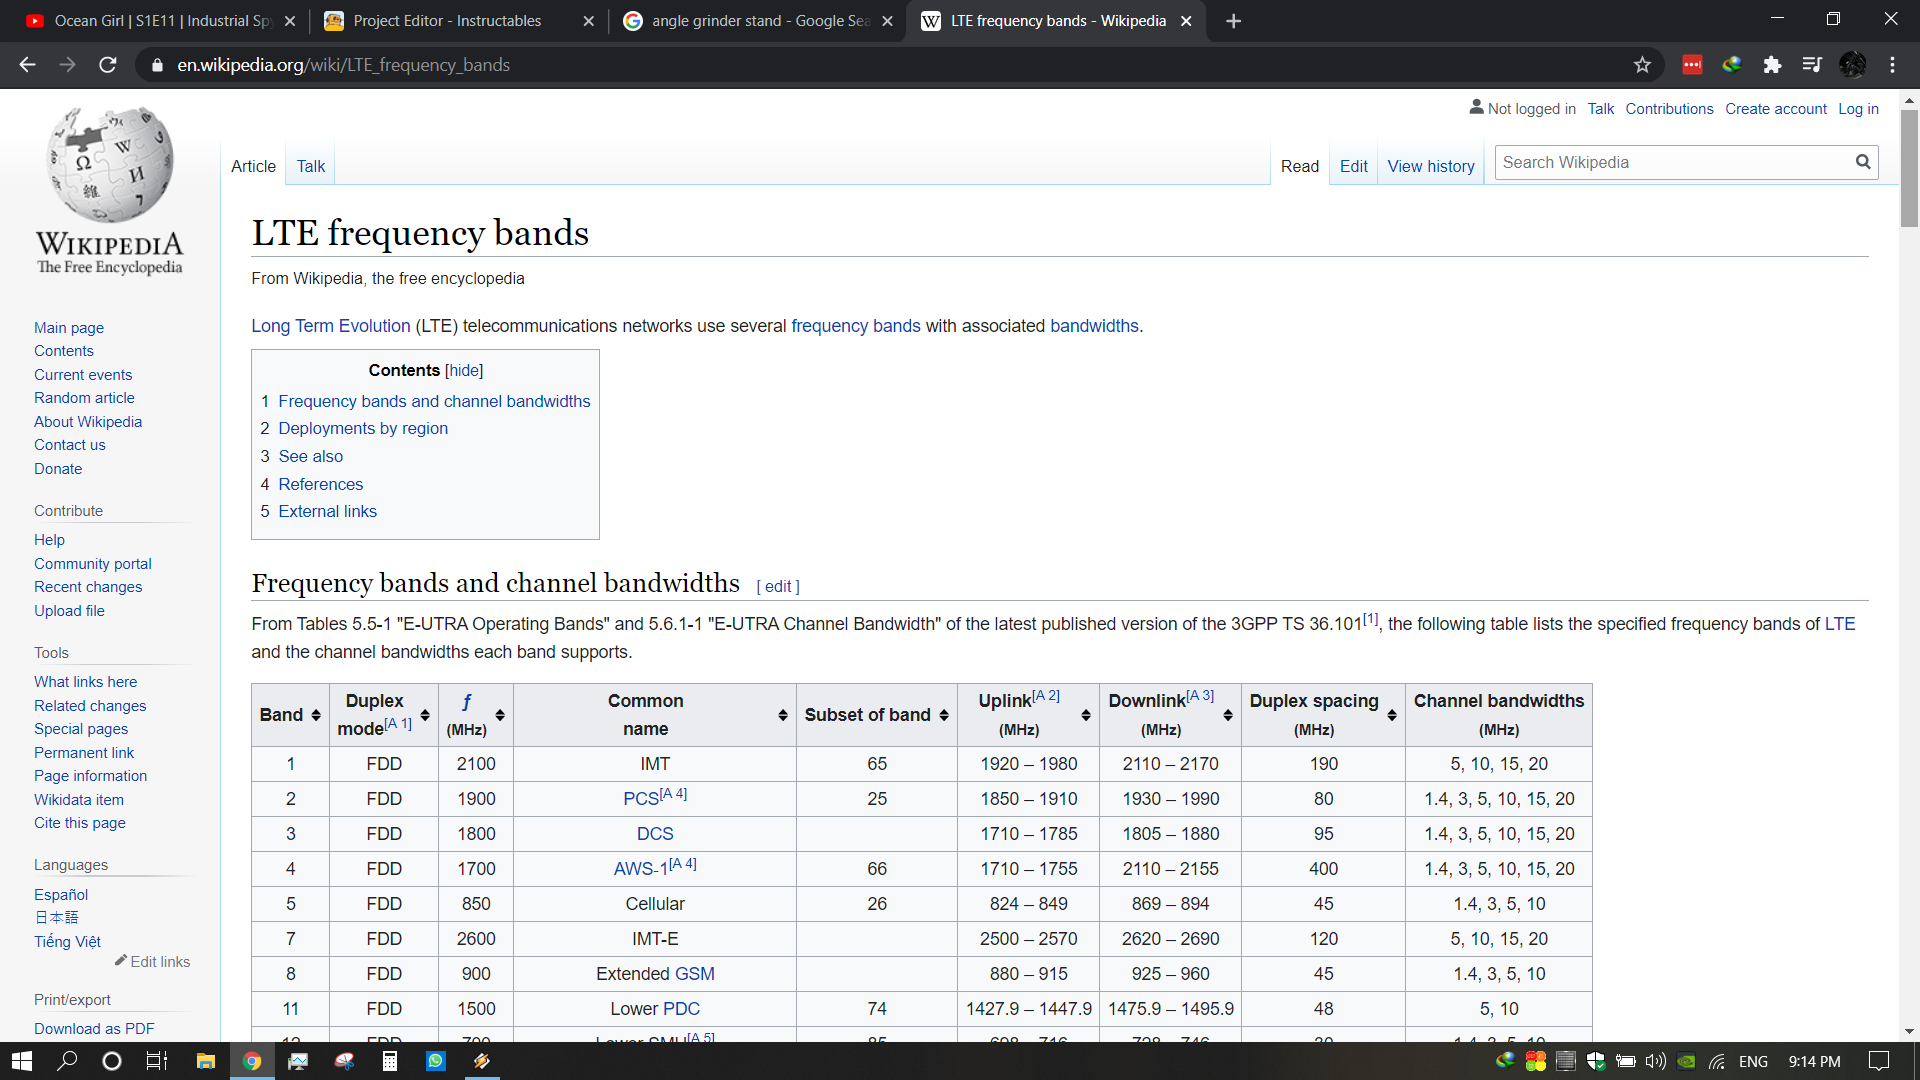Sort the table by Band column
The image size is (1920, 1080).
click(x=315, y=715)
